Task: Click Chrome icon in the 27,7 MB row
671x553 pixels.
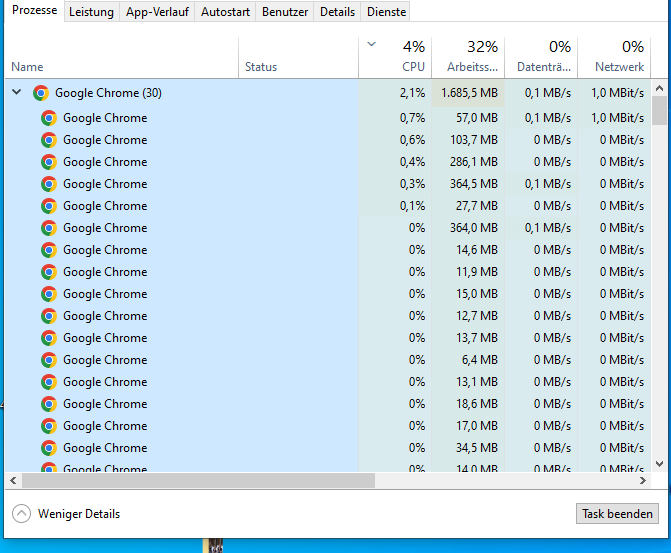Action: coord(49,206)
